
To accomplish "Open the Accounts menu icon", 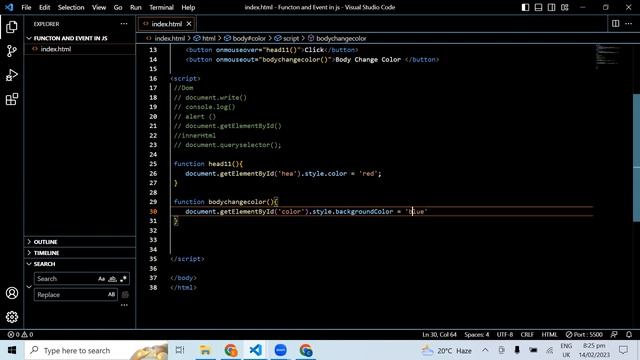I will pyautogui.click(x=12, y=293).
